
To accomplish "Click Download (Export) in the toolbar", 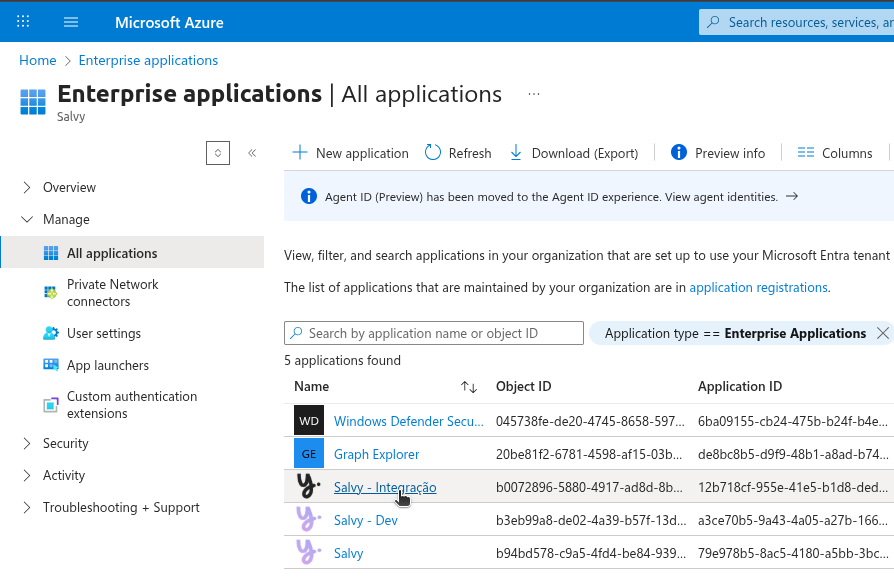I will click(x=574, y=153).
